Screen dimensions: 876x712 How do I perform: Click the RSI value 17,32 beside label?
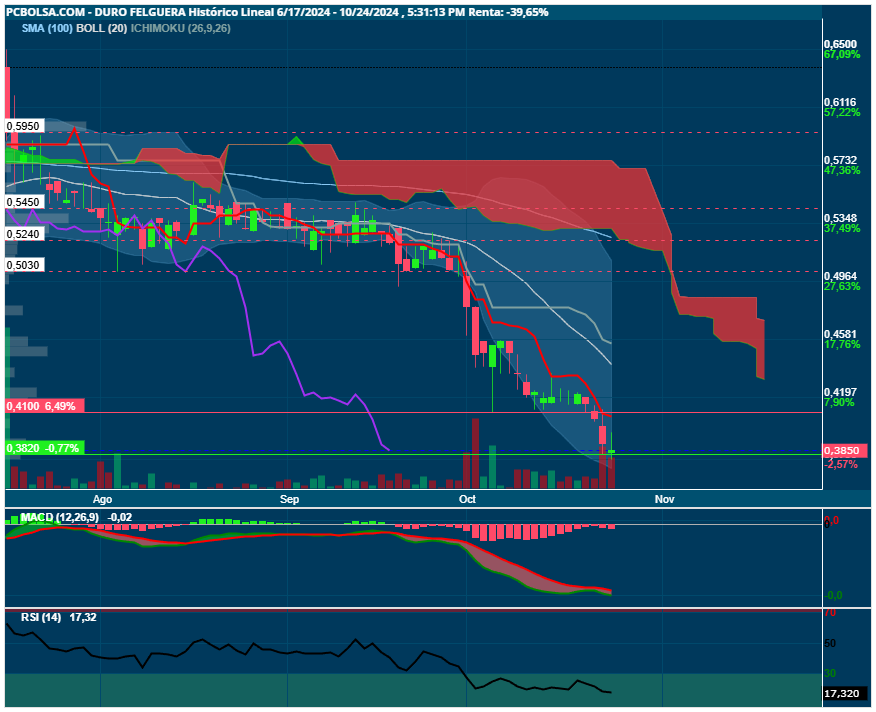(x=83, y=618)
